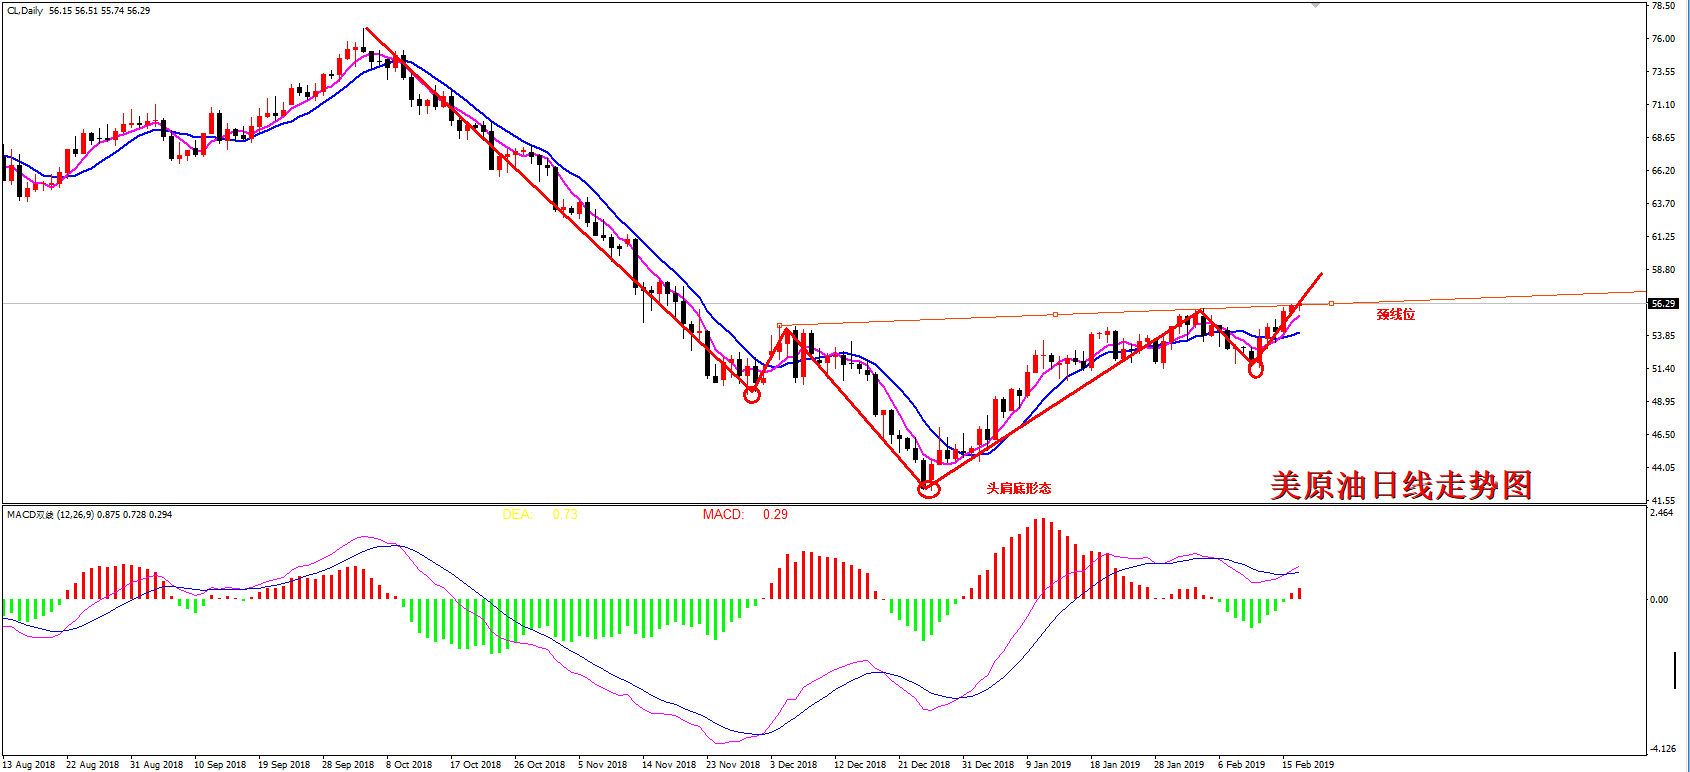1690x772 pixels.
Task: Click the 15 Feb 2019 date label
Action: coord(1307,765)
